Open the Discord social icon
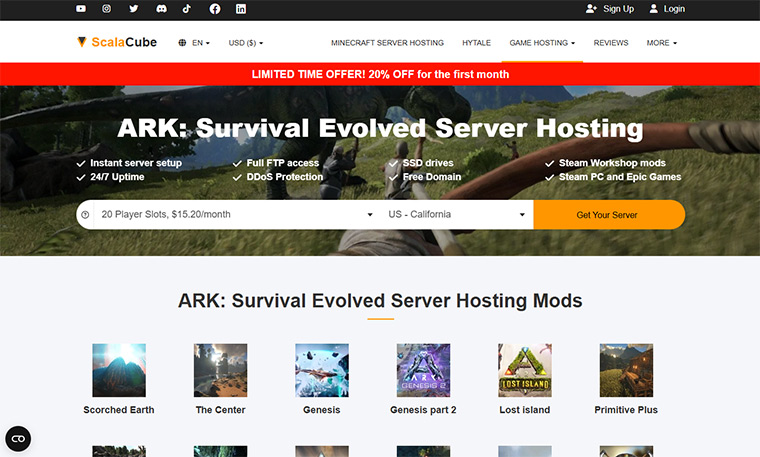Image resolution: width=760 pixels, height=457 pixels. (161, 9)
